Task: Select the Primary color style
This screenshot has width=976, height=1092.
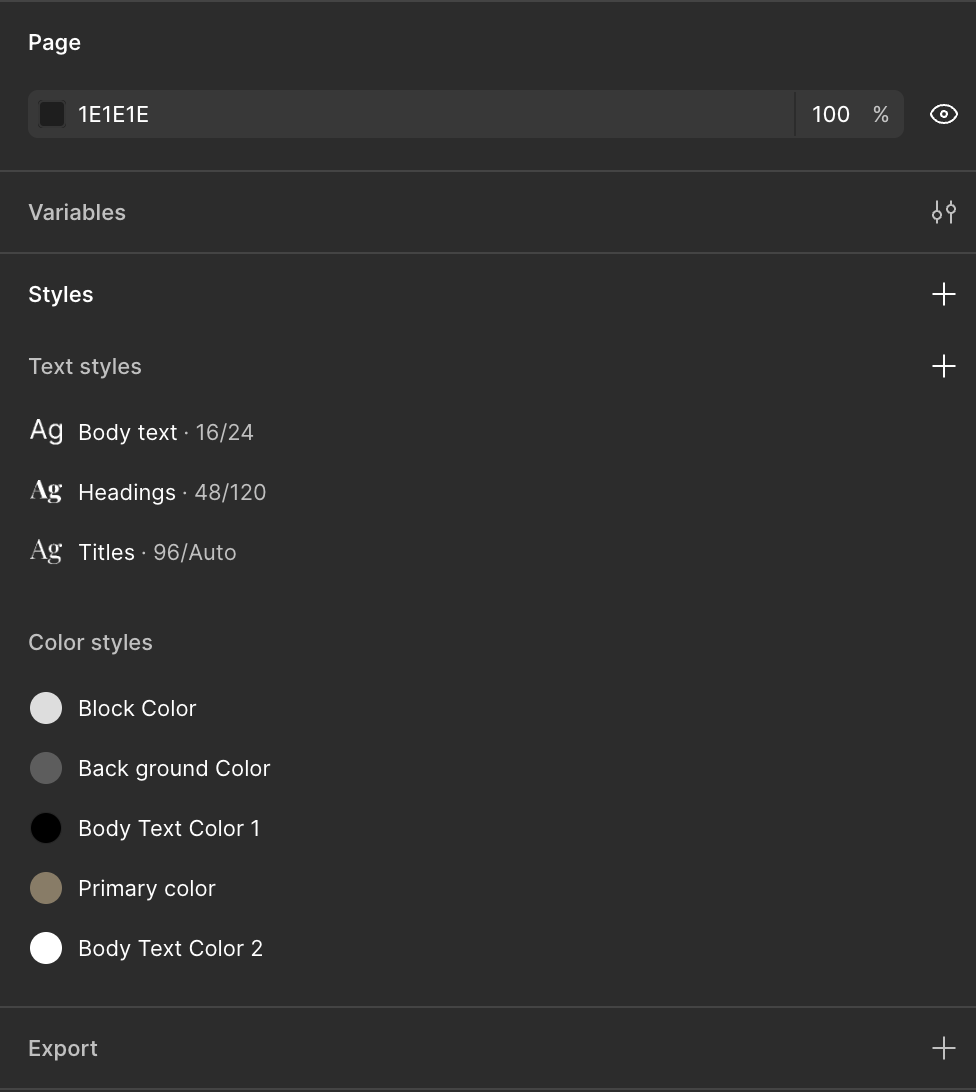Action: pyautogui.click(x=146, y=888)
